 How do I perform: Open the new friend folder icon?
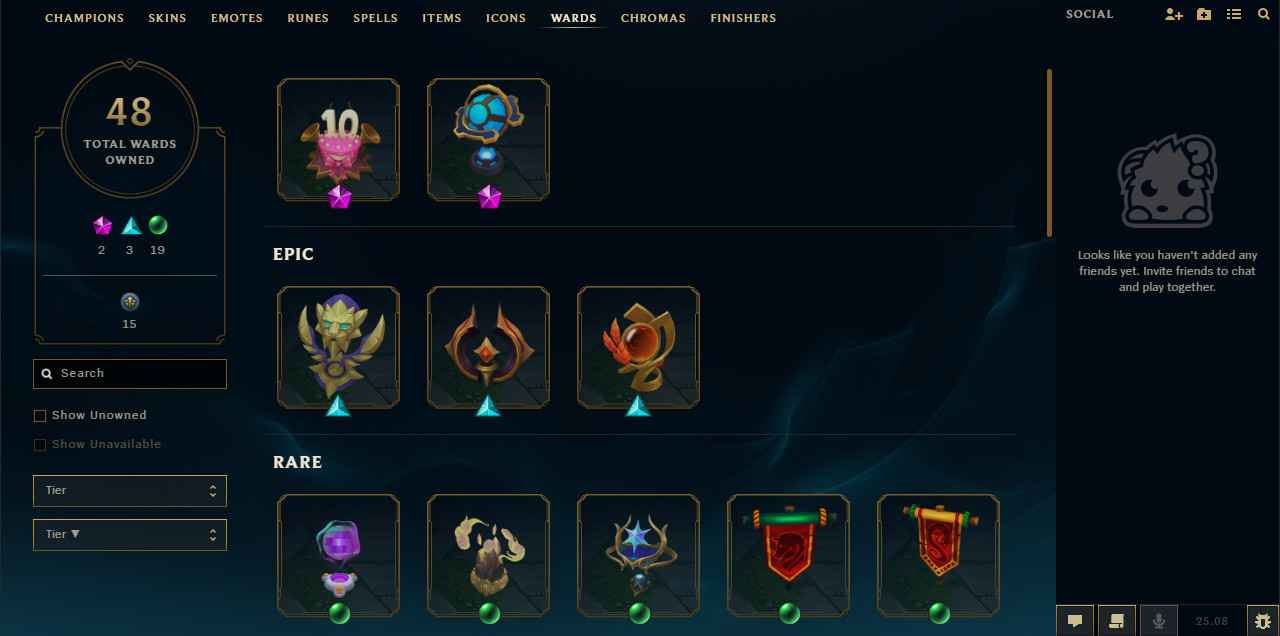(1204, 15)
